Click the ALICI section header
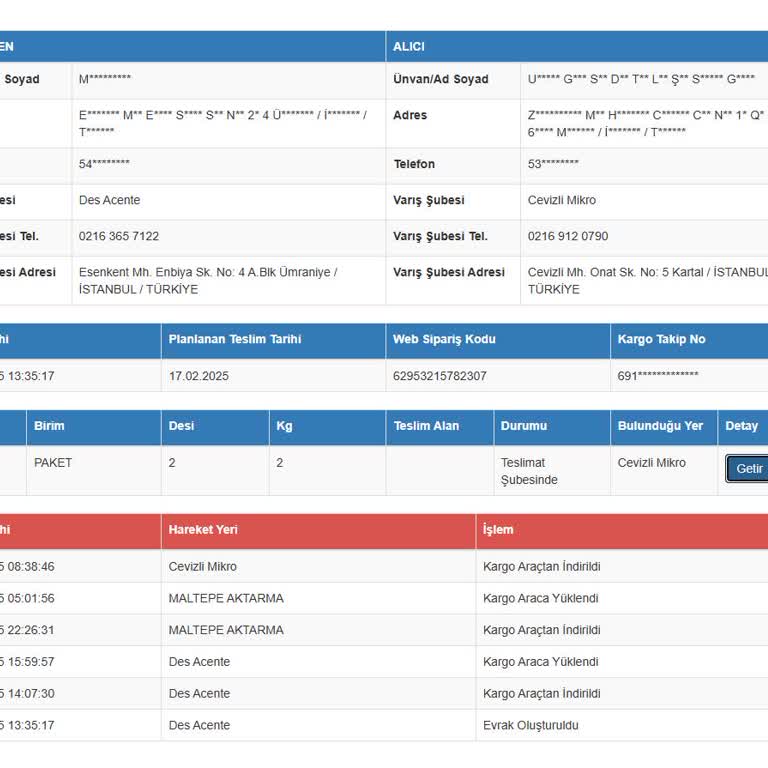 (x=409, y=47)
